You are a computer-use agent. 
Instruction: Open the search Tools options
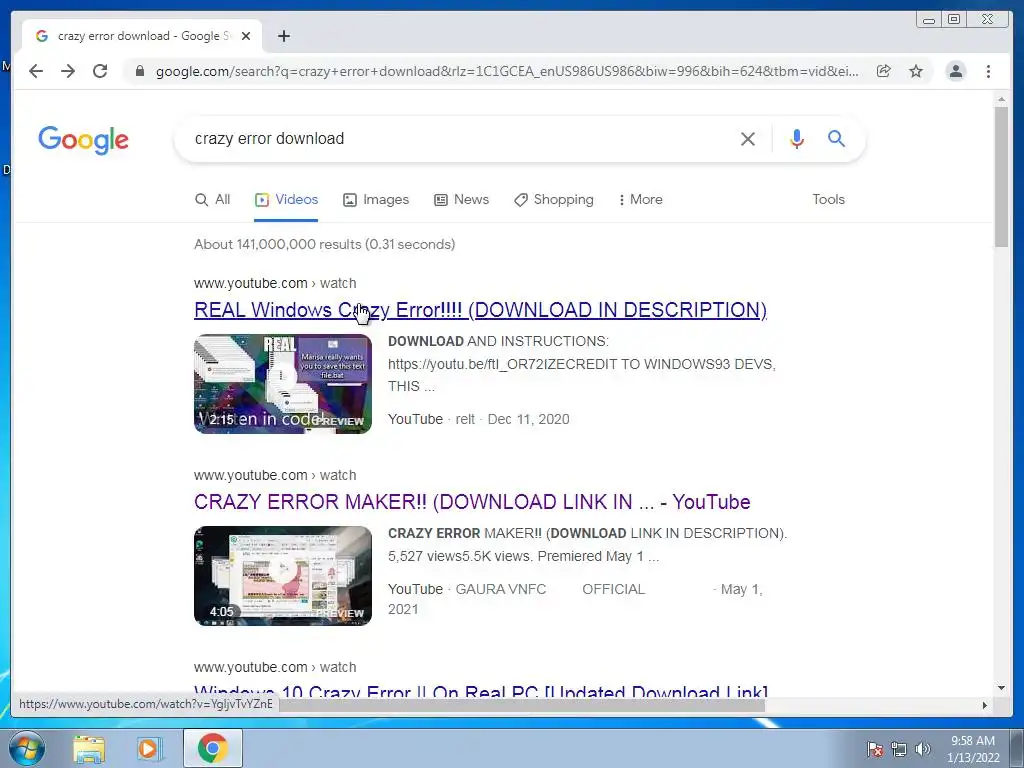pyautogui.click(x=828, y=200)
